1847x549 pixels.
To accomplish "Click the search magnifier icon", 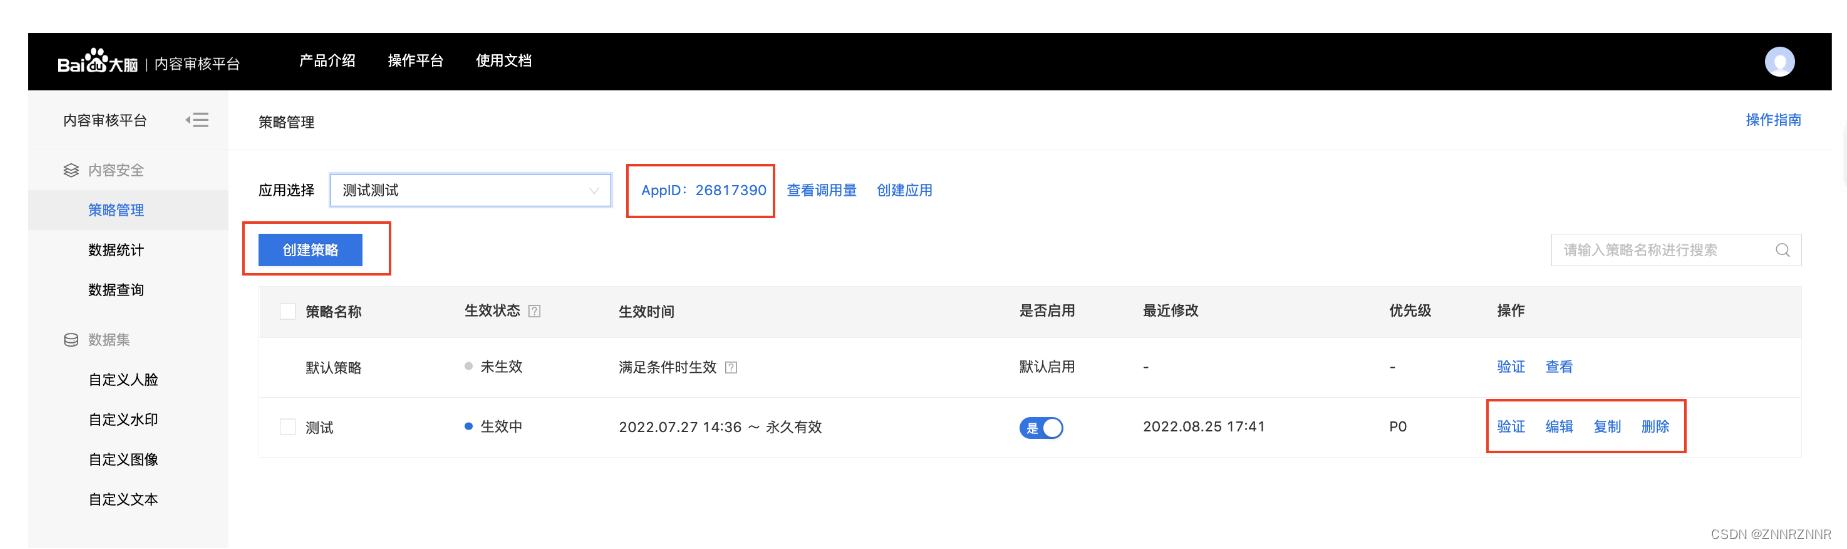I will 1782,250.
